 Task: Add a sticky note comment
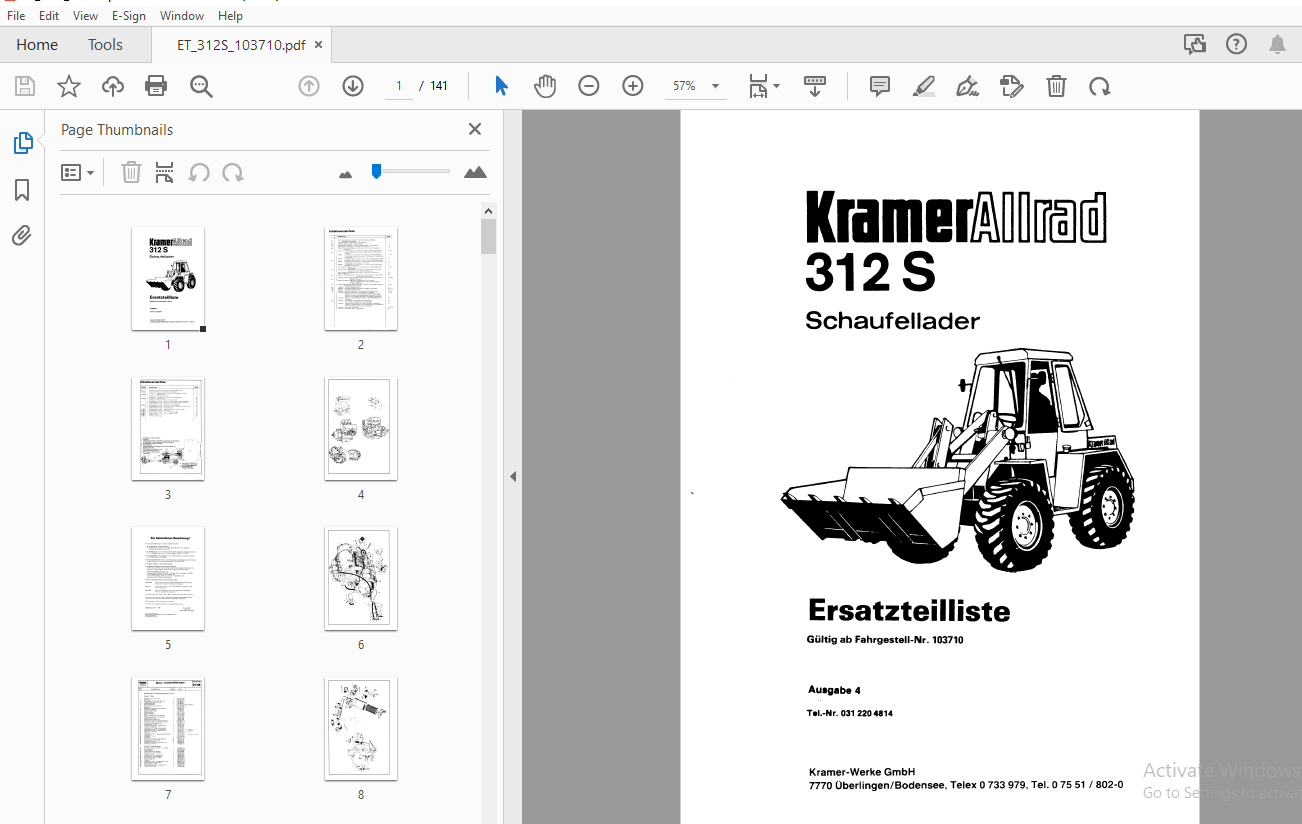(x=880, y=86)
